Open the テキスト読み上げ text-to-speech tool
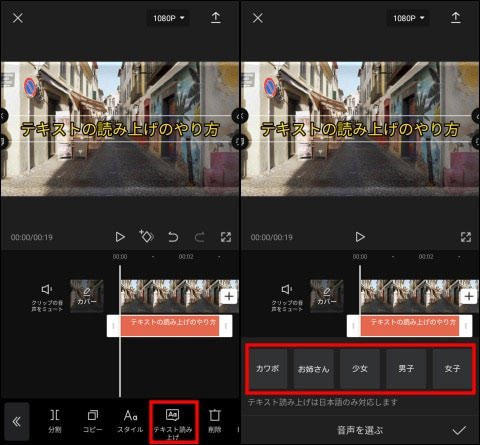Screen dimensions: 480x445 click(x=173, y=423)
